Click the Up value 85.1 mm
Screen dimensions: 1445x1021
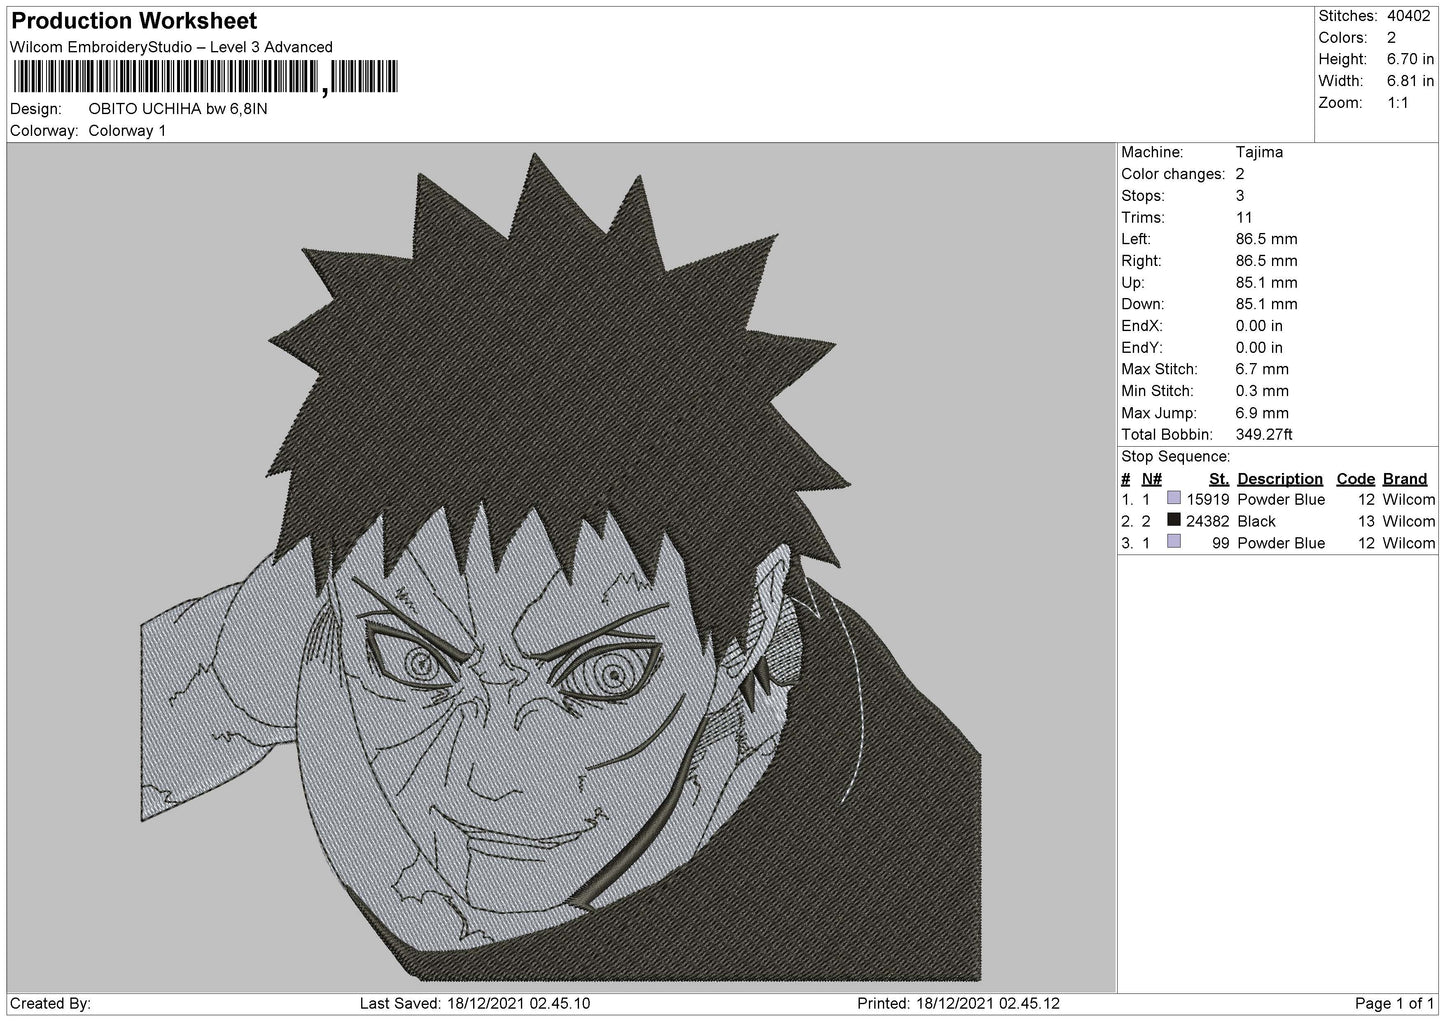(1266, 283)
